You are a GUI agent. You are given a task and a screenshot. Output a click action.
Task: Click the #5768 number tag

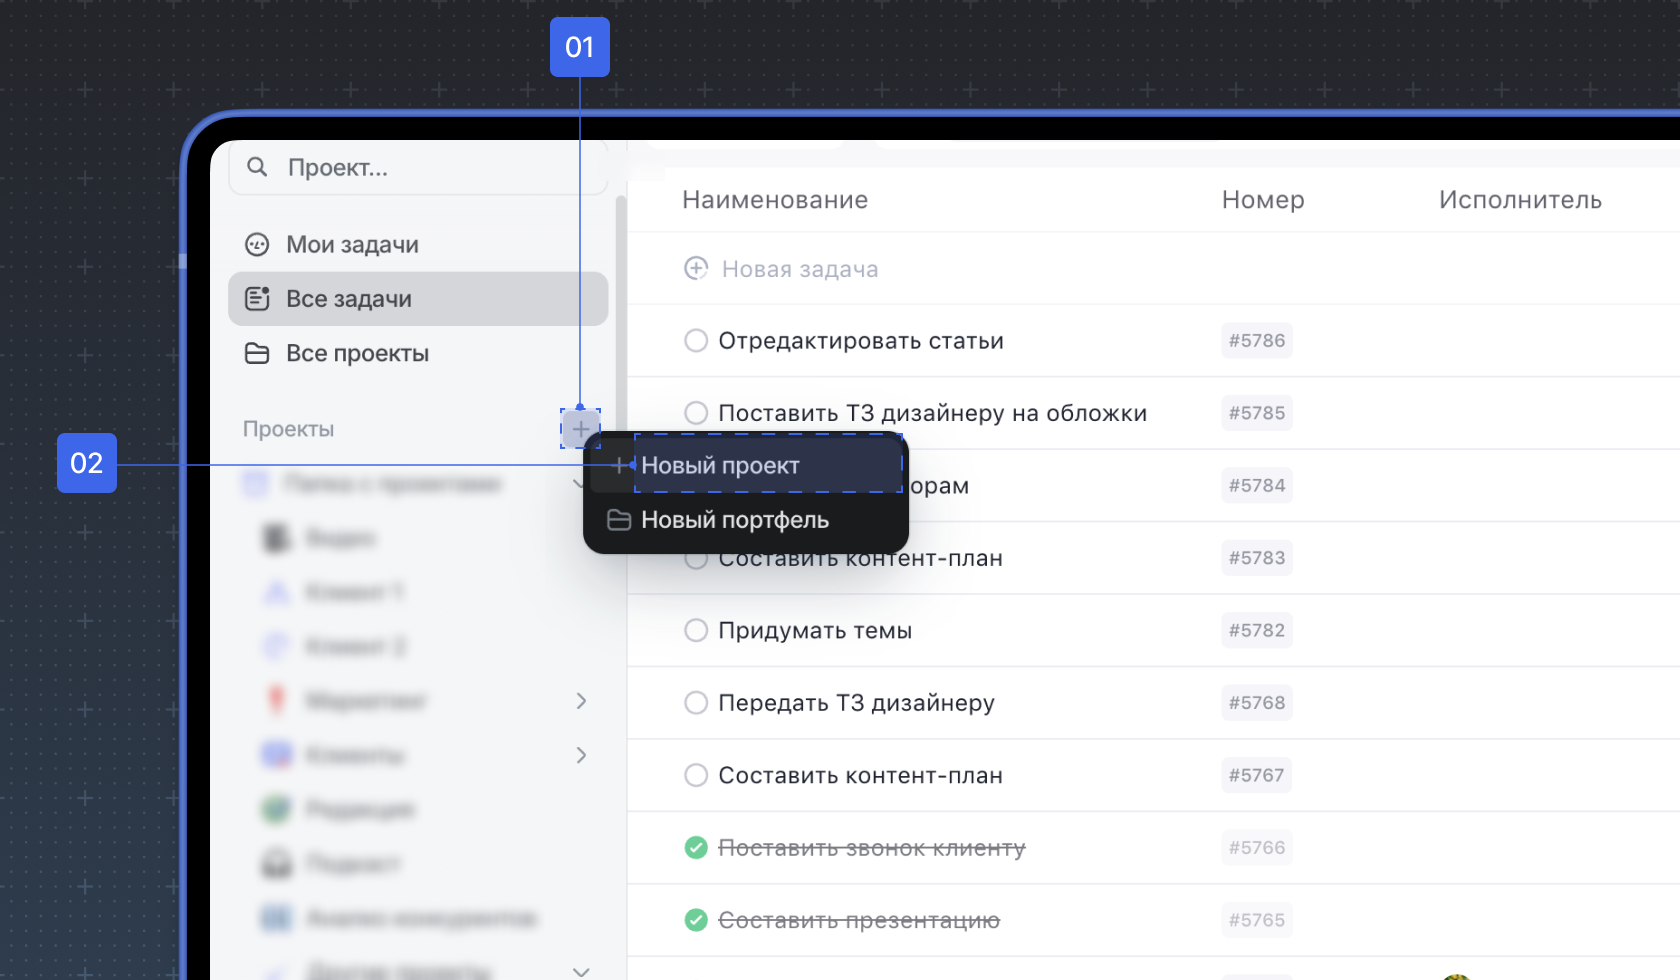click(x=1257, y=703)
